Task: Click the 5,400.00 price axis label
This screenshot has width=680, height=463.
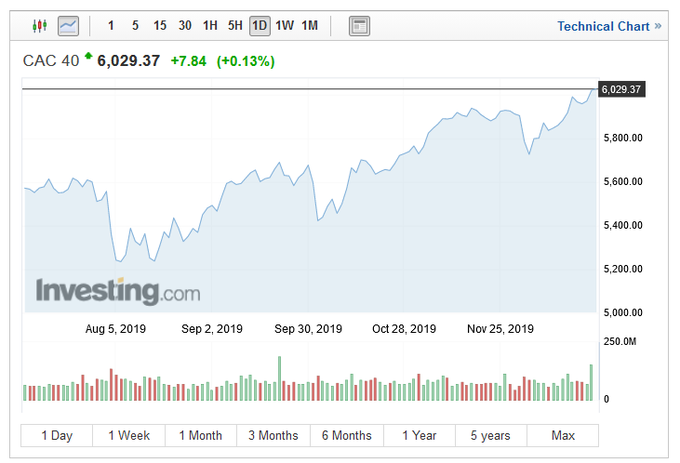Action: 623,225
